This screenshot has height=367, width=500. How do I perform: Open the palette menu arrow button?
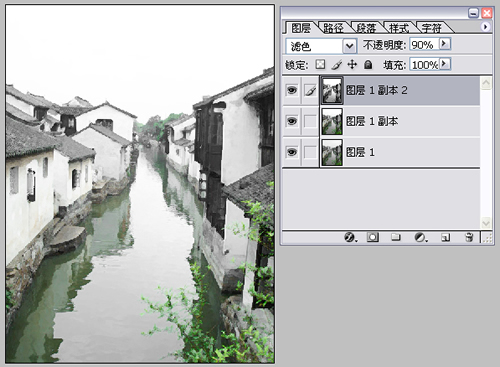click(x=485, y=27)
